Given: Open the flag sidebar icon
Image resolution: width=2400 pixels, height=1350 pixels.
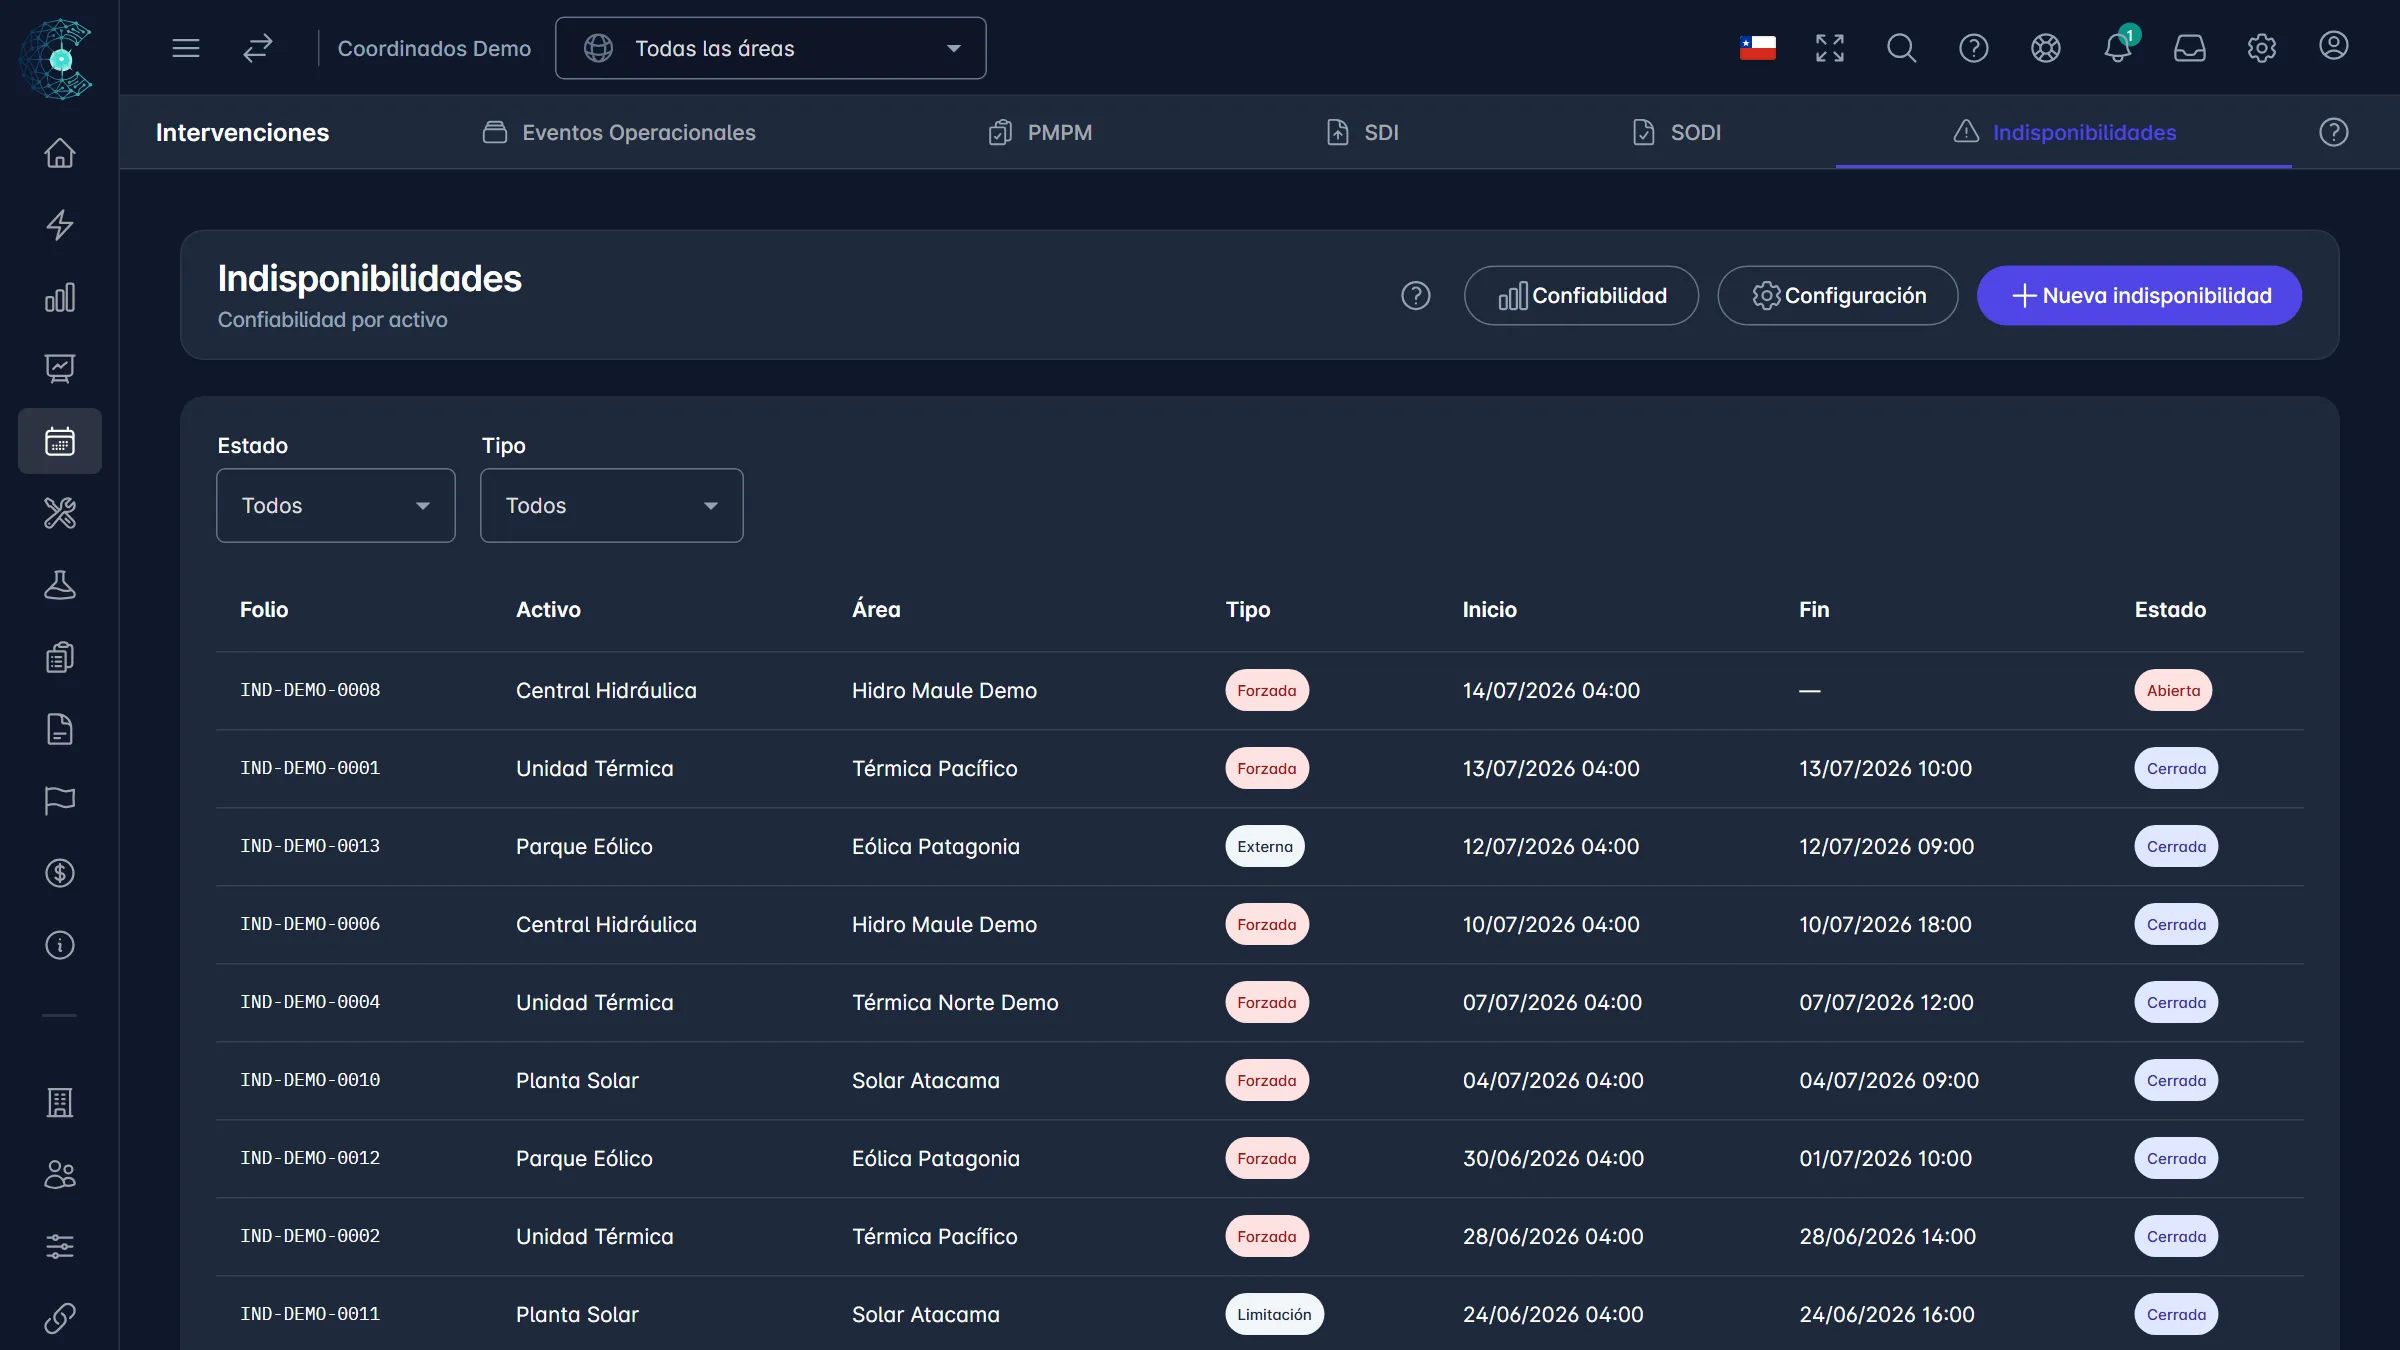Looking at the screenshot, I should pyautogui.click(x=60, y=801).
